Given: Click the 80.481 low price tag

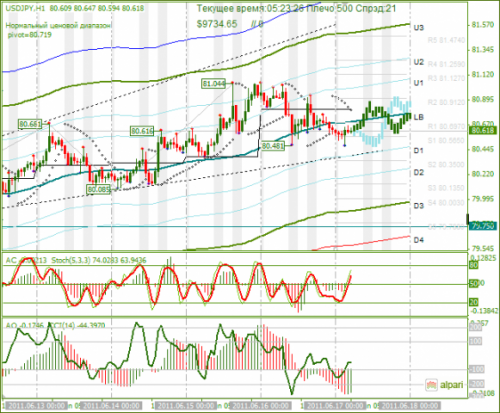Looking at the screenshot, I should 273,146.
